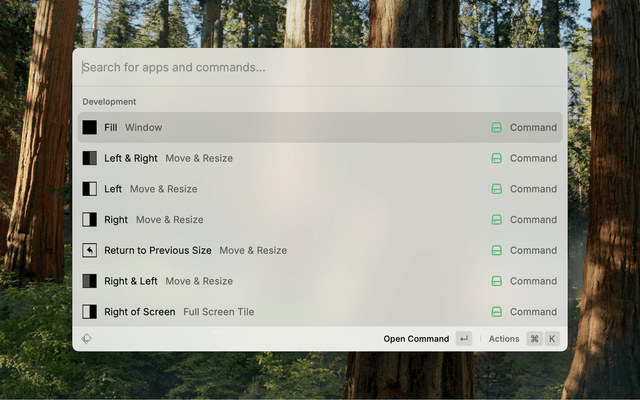Select the Fill Window command
The image size is (640, 400).
tap(300, 128)
